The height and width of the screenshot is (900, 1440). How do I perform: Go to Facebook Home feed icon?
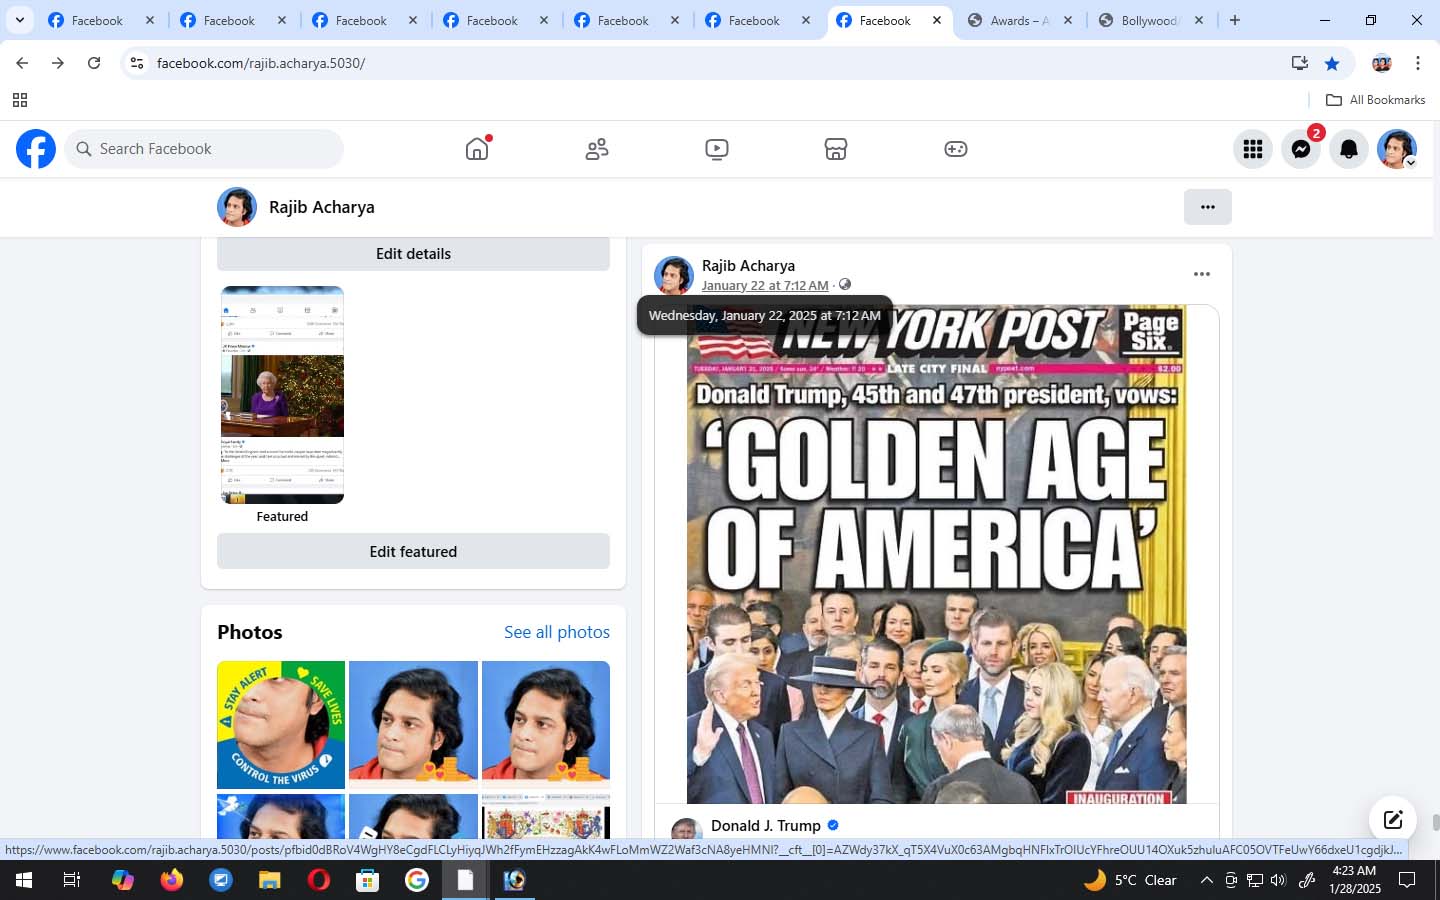click(477, 149)
